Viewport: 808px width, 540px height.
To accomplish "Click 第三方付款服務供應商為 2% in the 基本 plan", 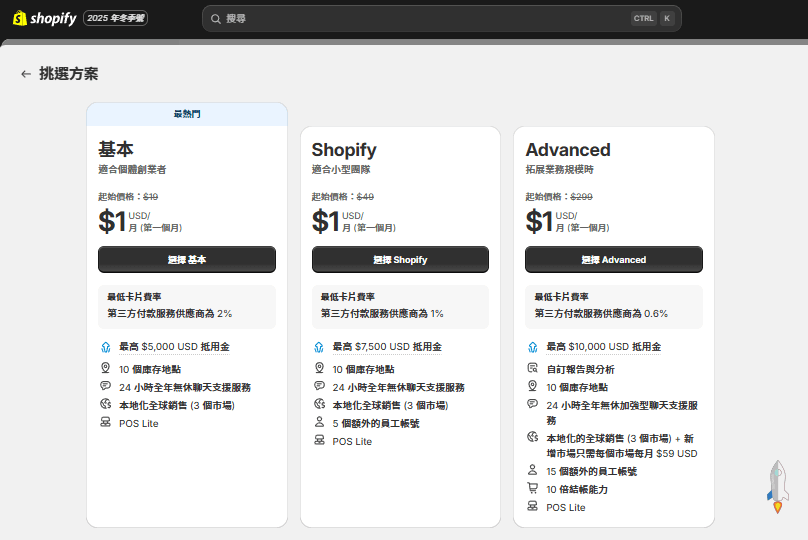I will tap(170, 314).
